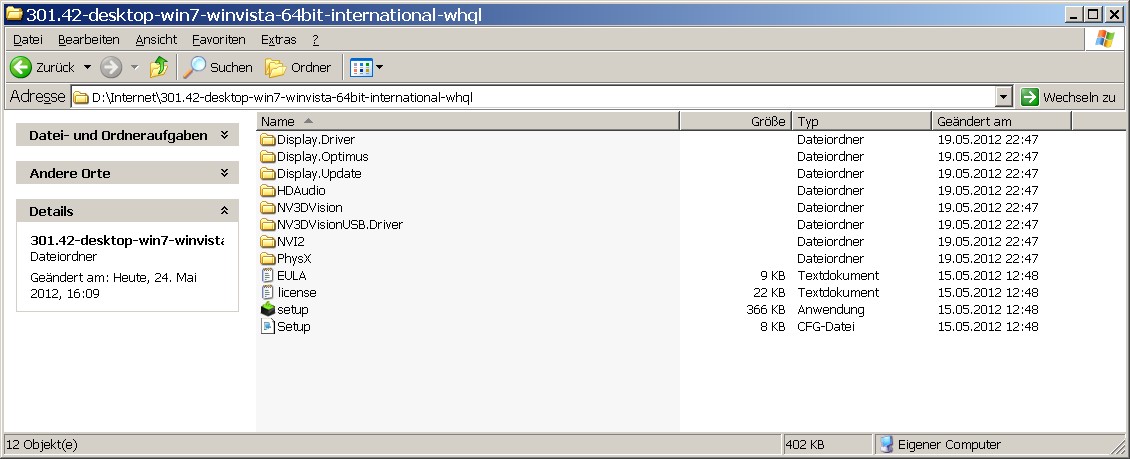The image size is (1130, 459).
Task: Open the Extras menu
Action: [x=279, y=40]
